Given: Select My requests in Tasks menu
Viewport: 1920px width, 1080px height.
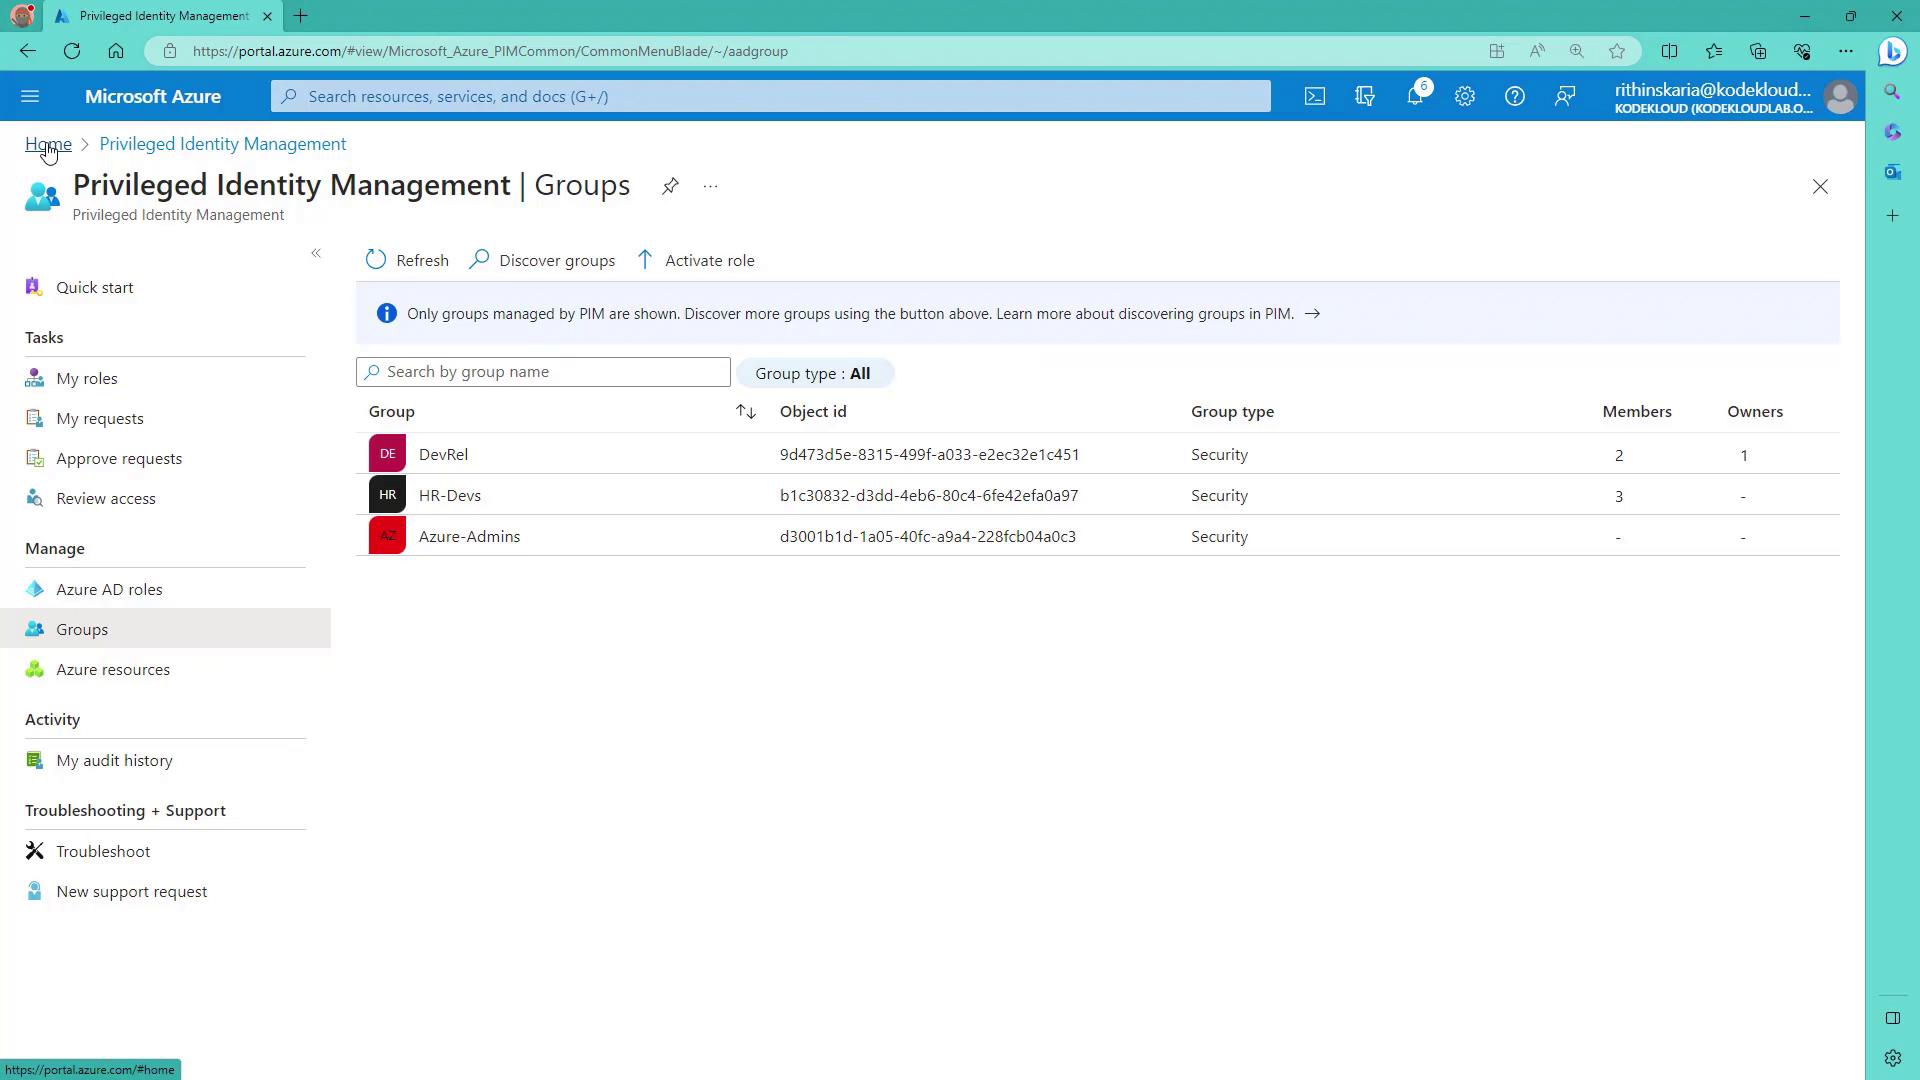Looking at the screenshot, I should (100, 418).
